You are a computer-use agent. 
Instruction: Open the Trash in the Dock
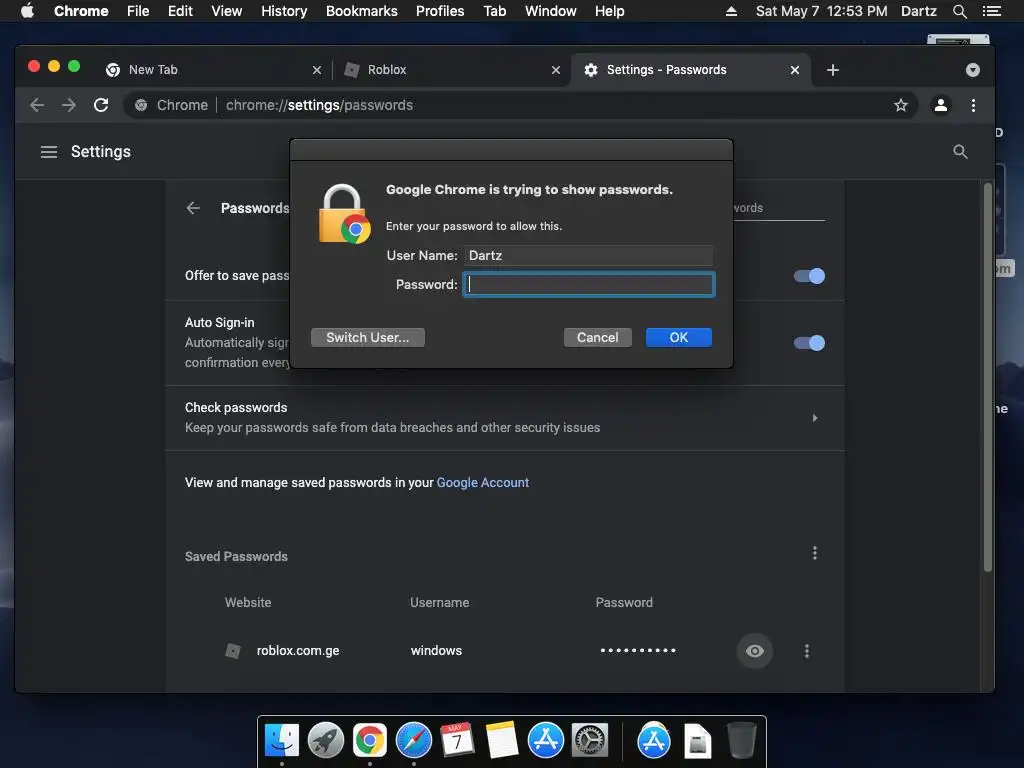pyautogui.click(x=742, y=741)
